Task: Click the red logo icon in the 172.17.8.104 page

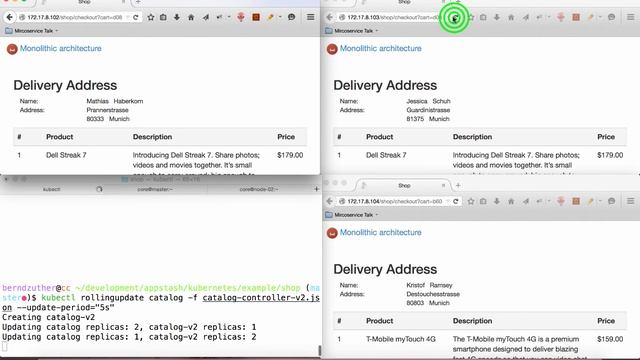Action: 332,233
